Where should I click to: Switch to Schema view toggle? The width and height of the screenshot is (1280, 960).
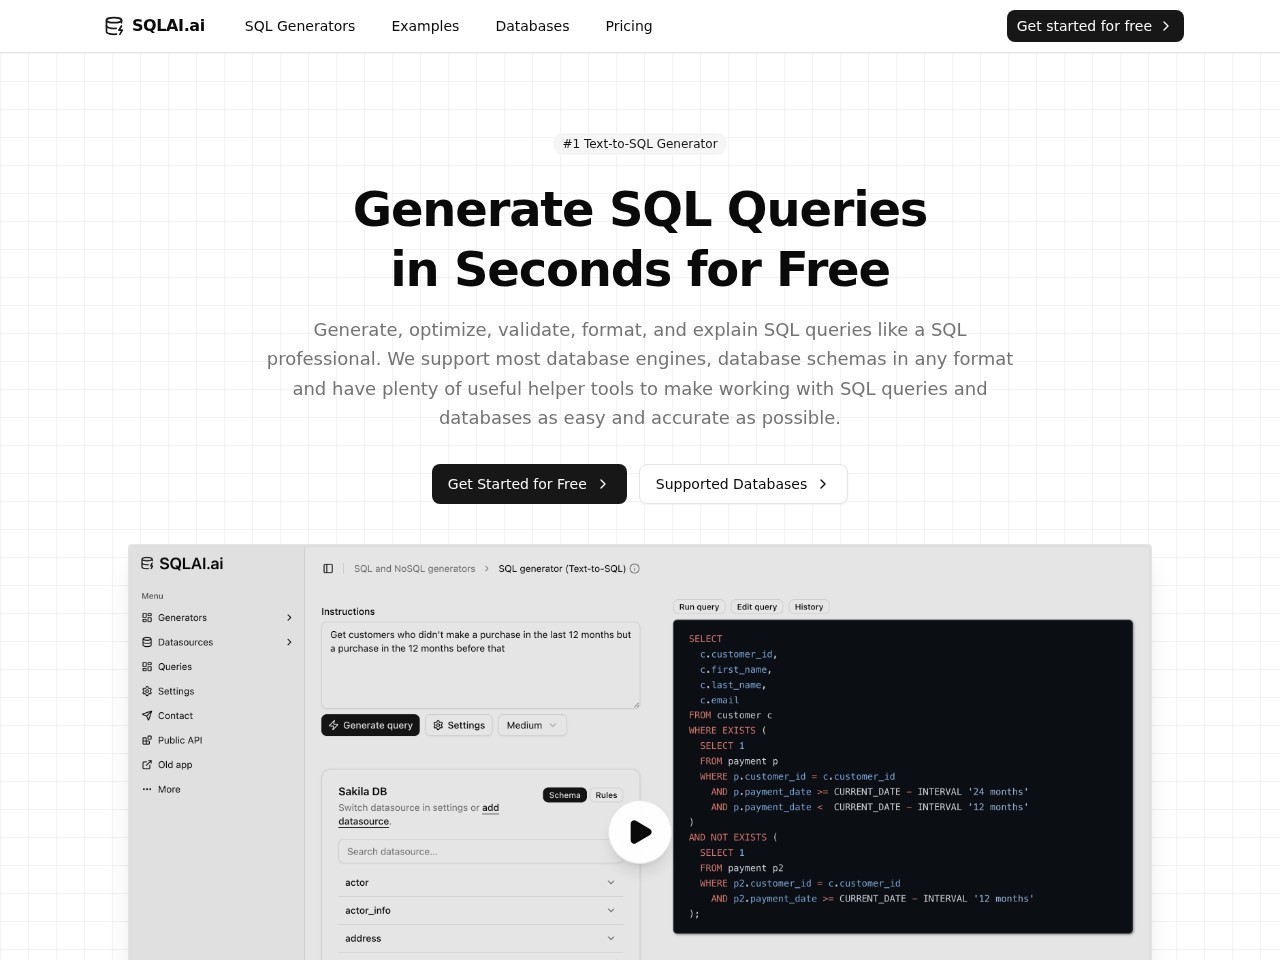coord(564,795)
